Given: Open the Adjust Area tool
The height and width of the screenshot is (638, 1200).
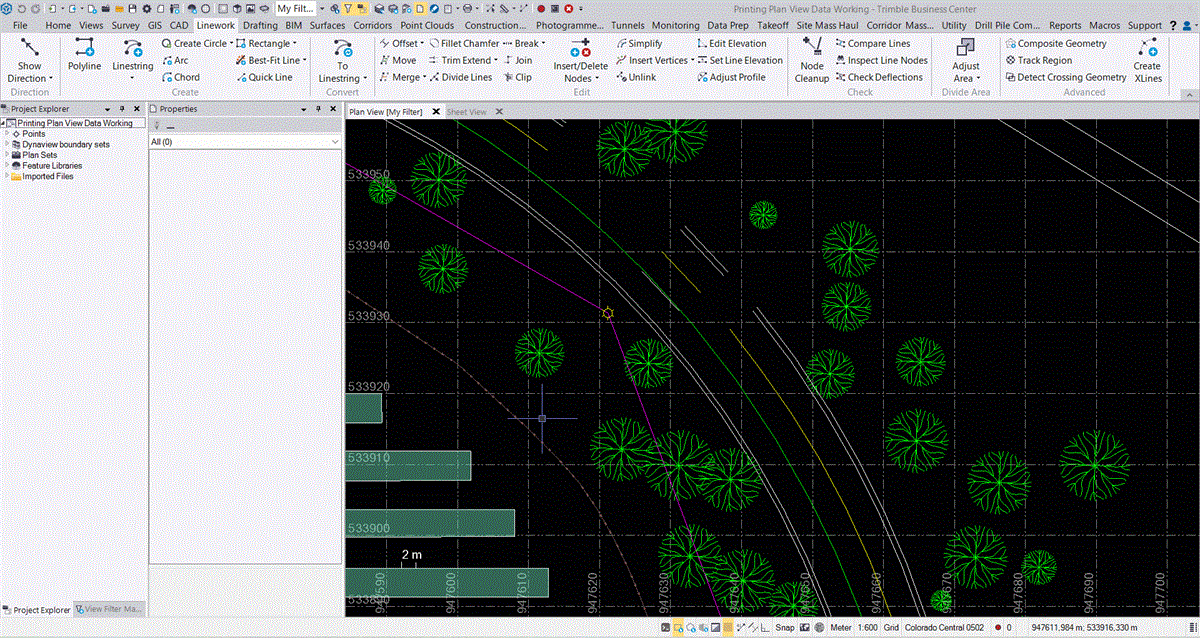Looking at the screenshot, I should [x=966, y=60].
